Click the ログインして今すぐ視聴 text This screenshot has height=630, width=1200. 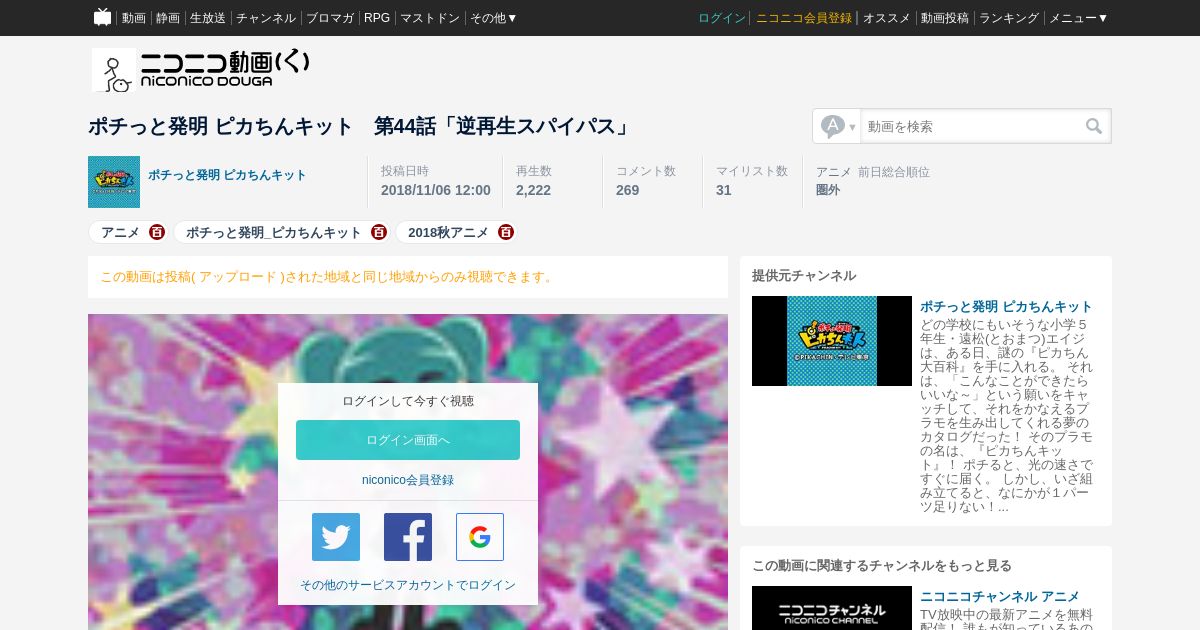click(408, 401)
